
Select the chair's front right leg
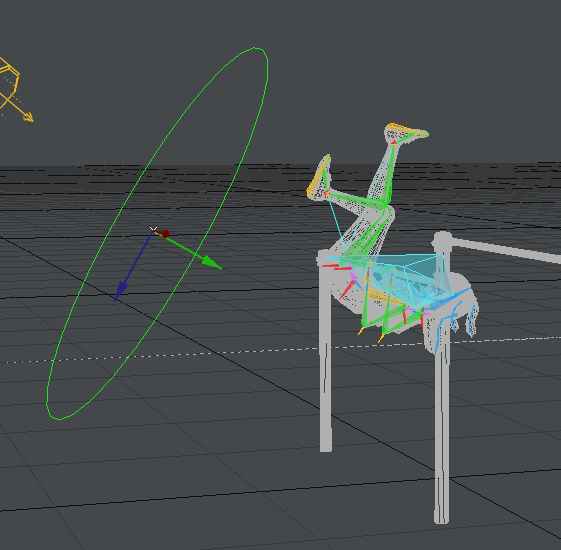(x=442, y=429)
